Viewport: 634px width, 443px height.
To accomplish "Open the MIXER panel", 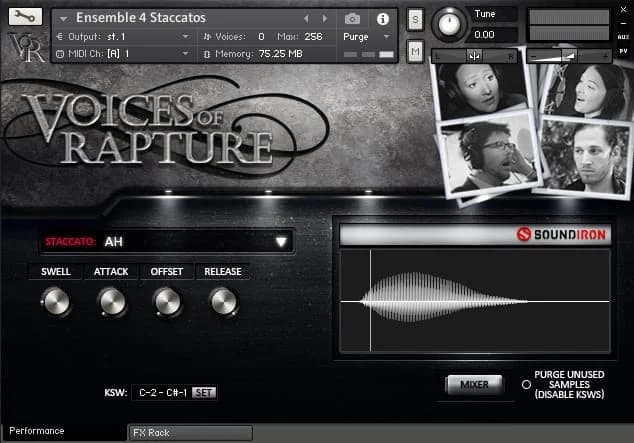I will point(474,384).
